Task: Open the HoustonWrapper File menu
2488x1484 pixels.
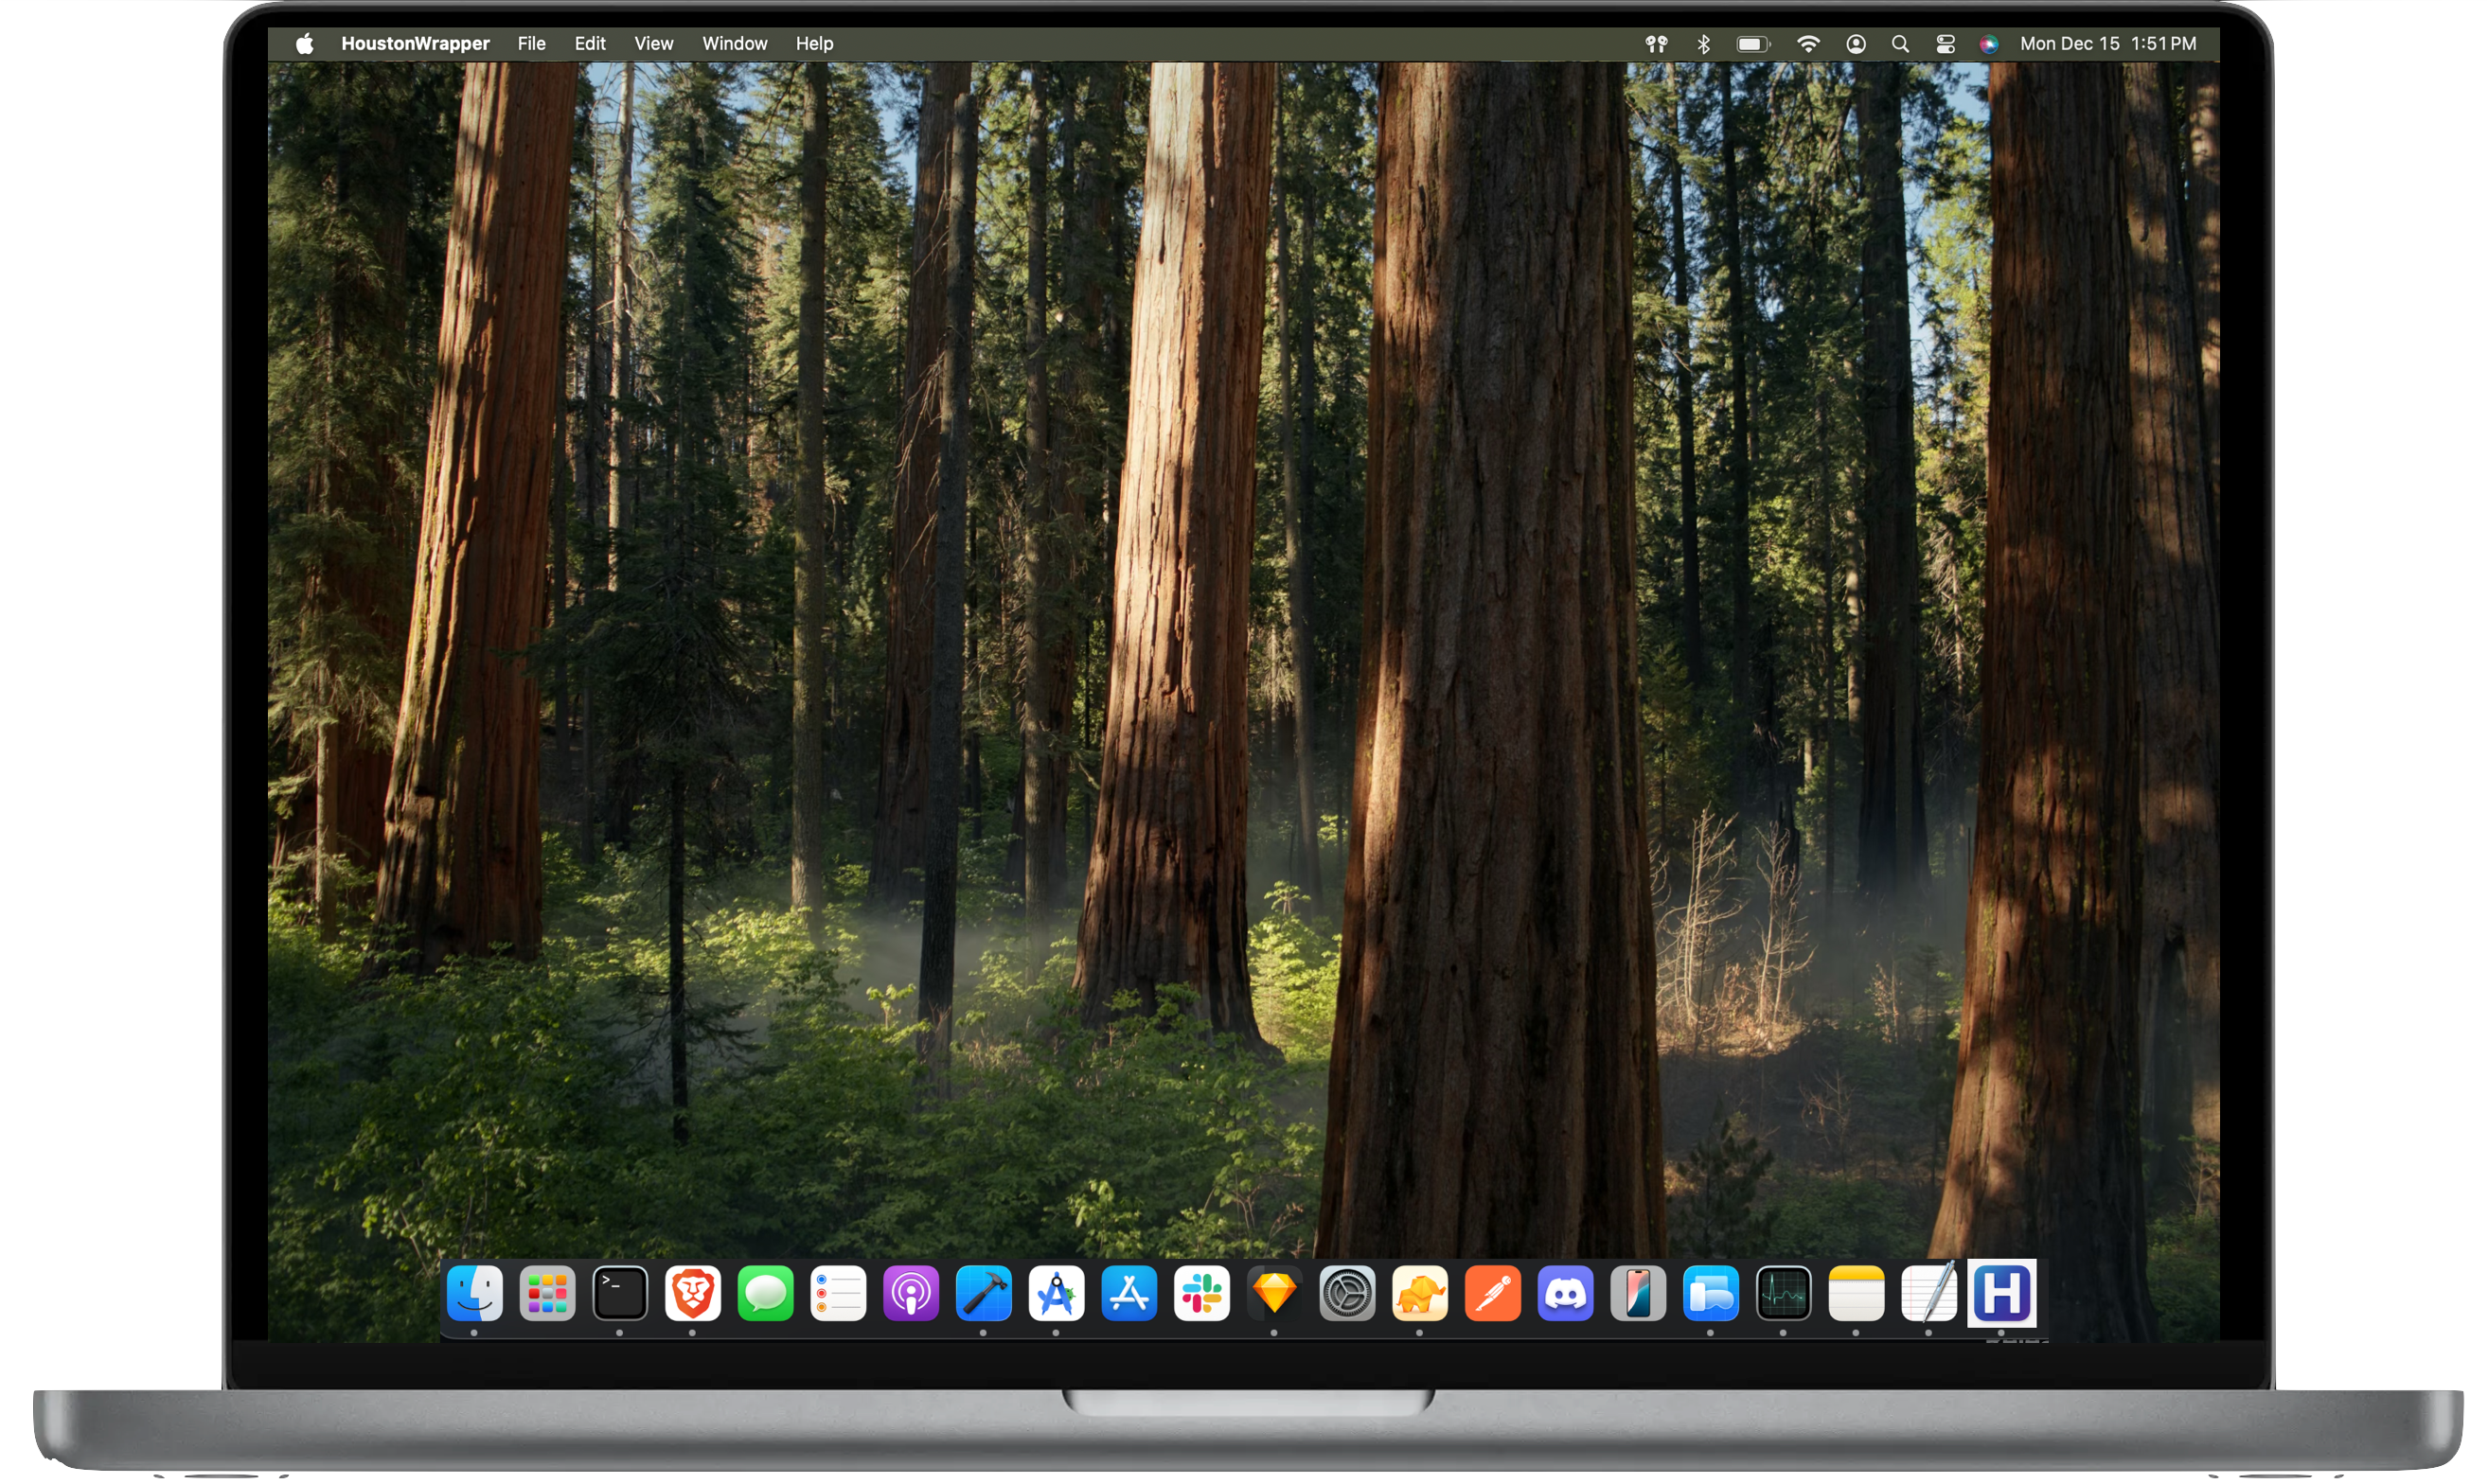Action: 531,43
